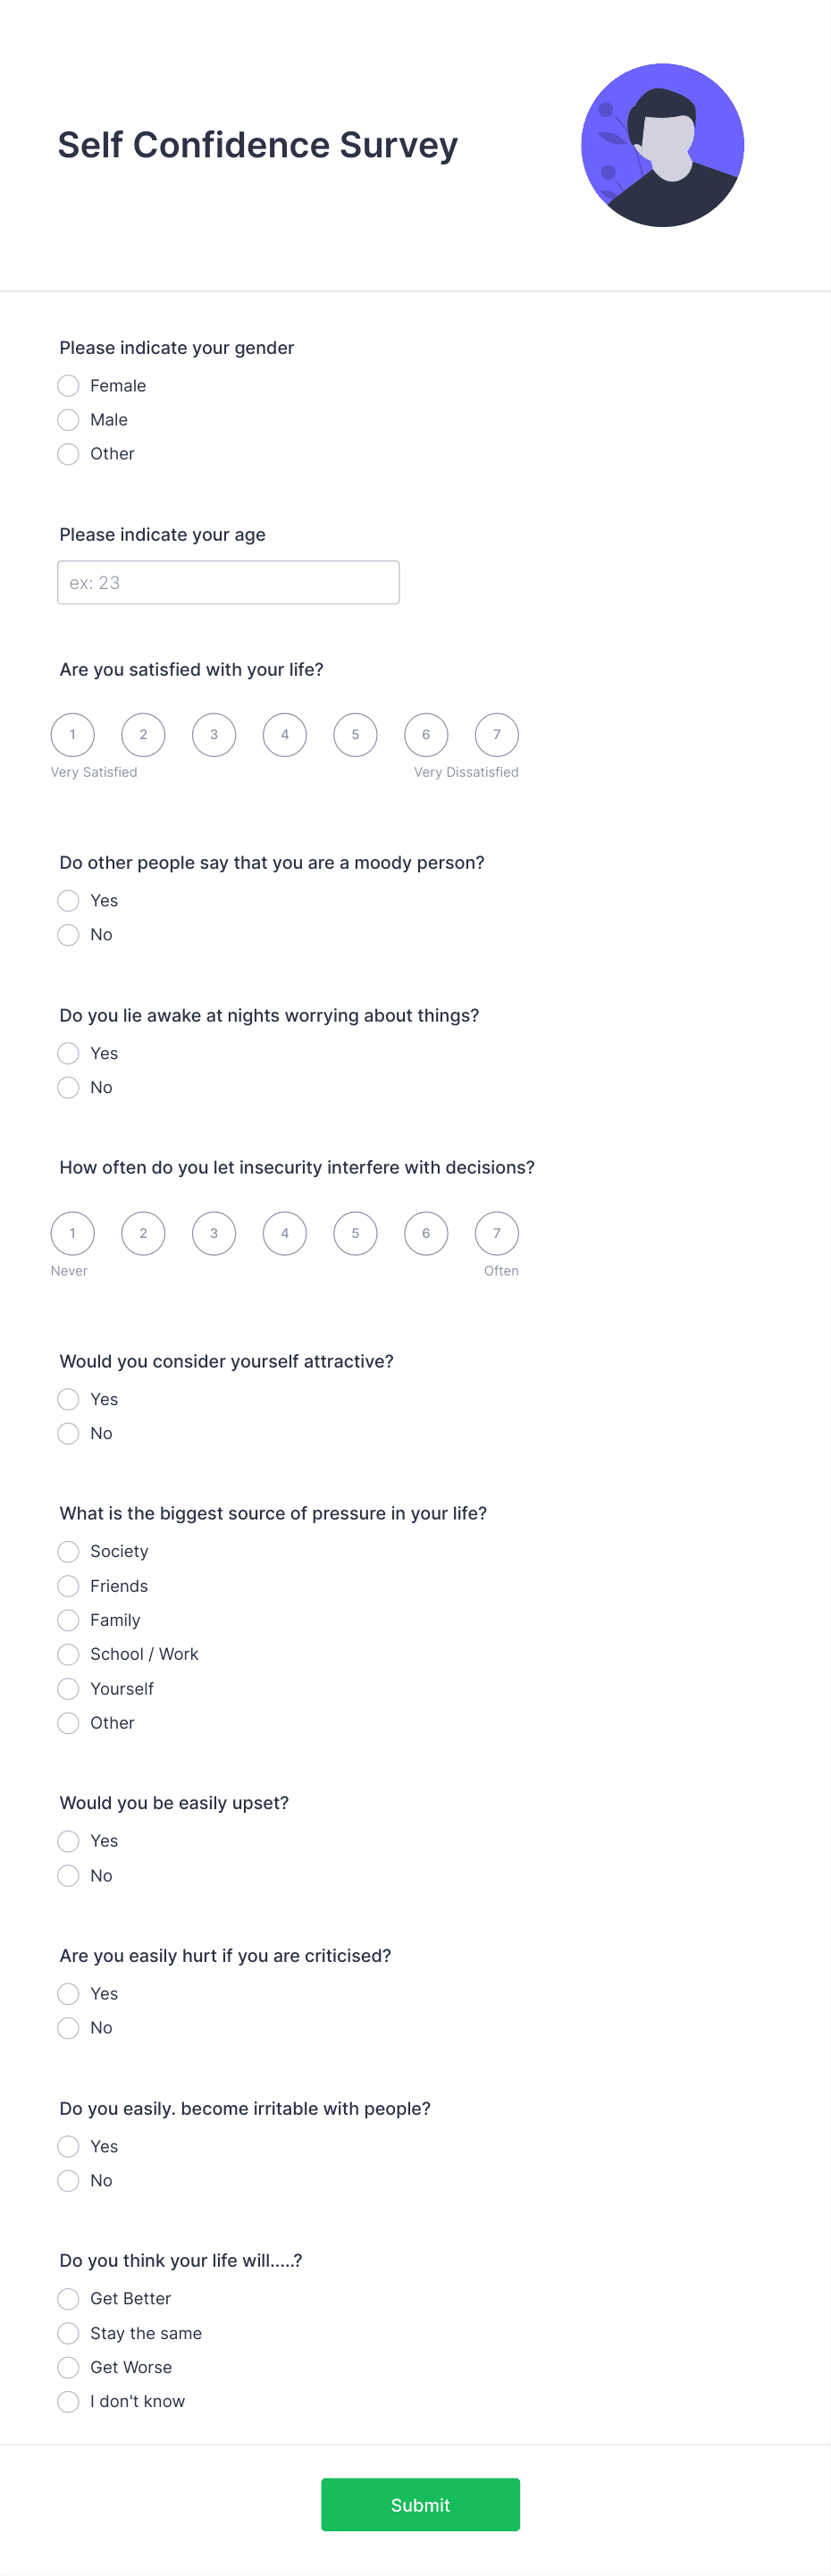Image resolution: width=831 pixels, height=2576 pixels.
Task: Select the Female gender option
Action: (68, 385)
